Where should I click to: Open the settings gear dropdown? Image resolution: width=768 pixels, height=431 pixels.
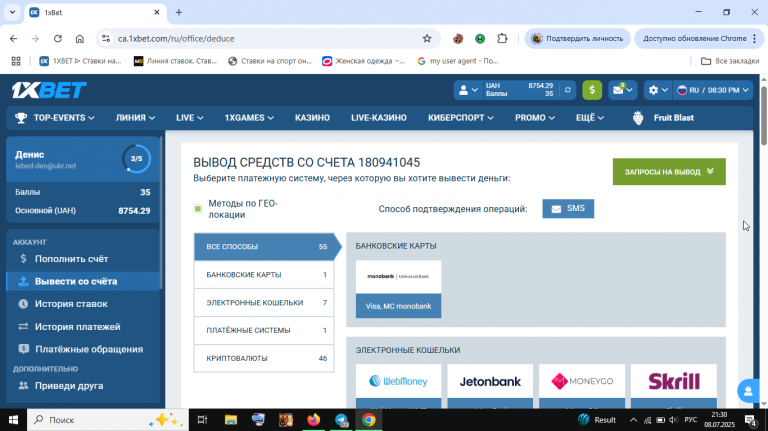pos(658,90)
